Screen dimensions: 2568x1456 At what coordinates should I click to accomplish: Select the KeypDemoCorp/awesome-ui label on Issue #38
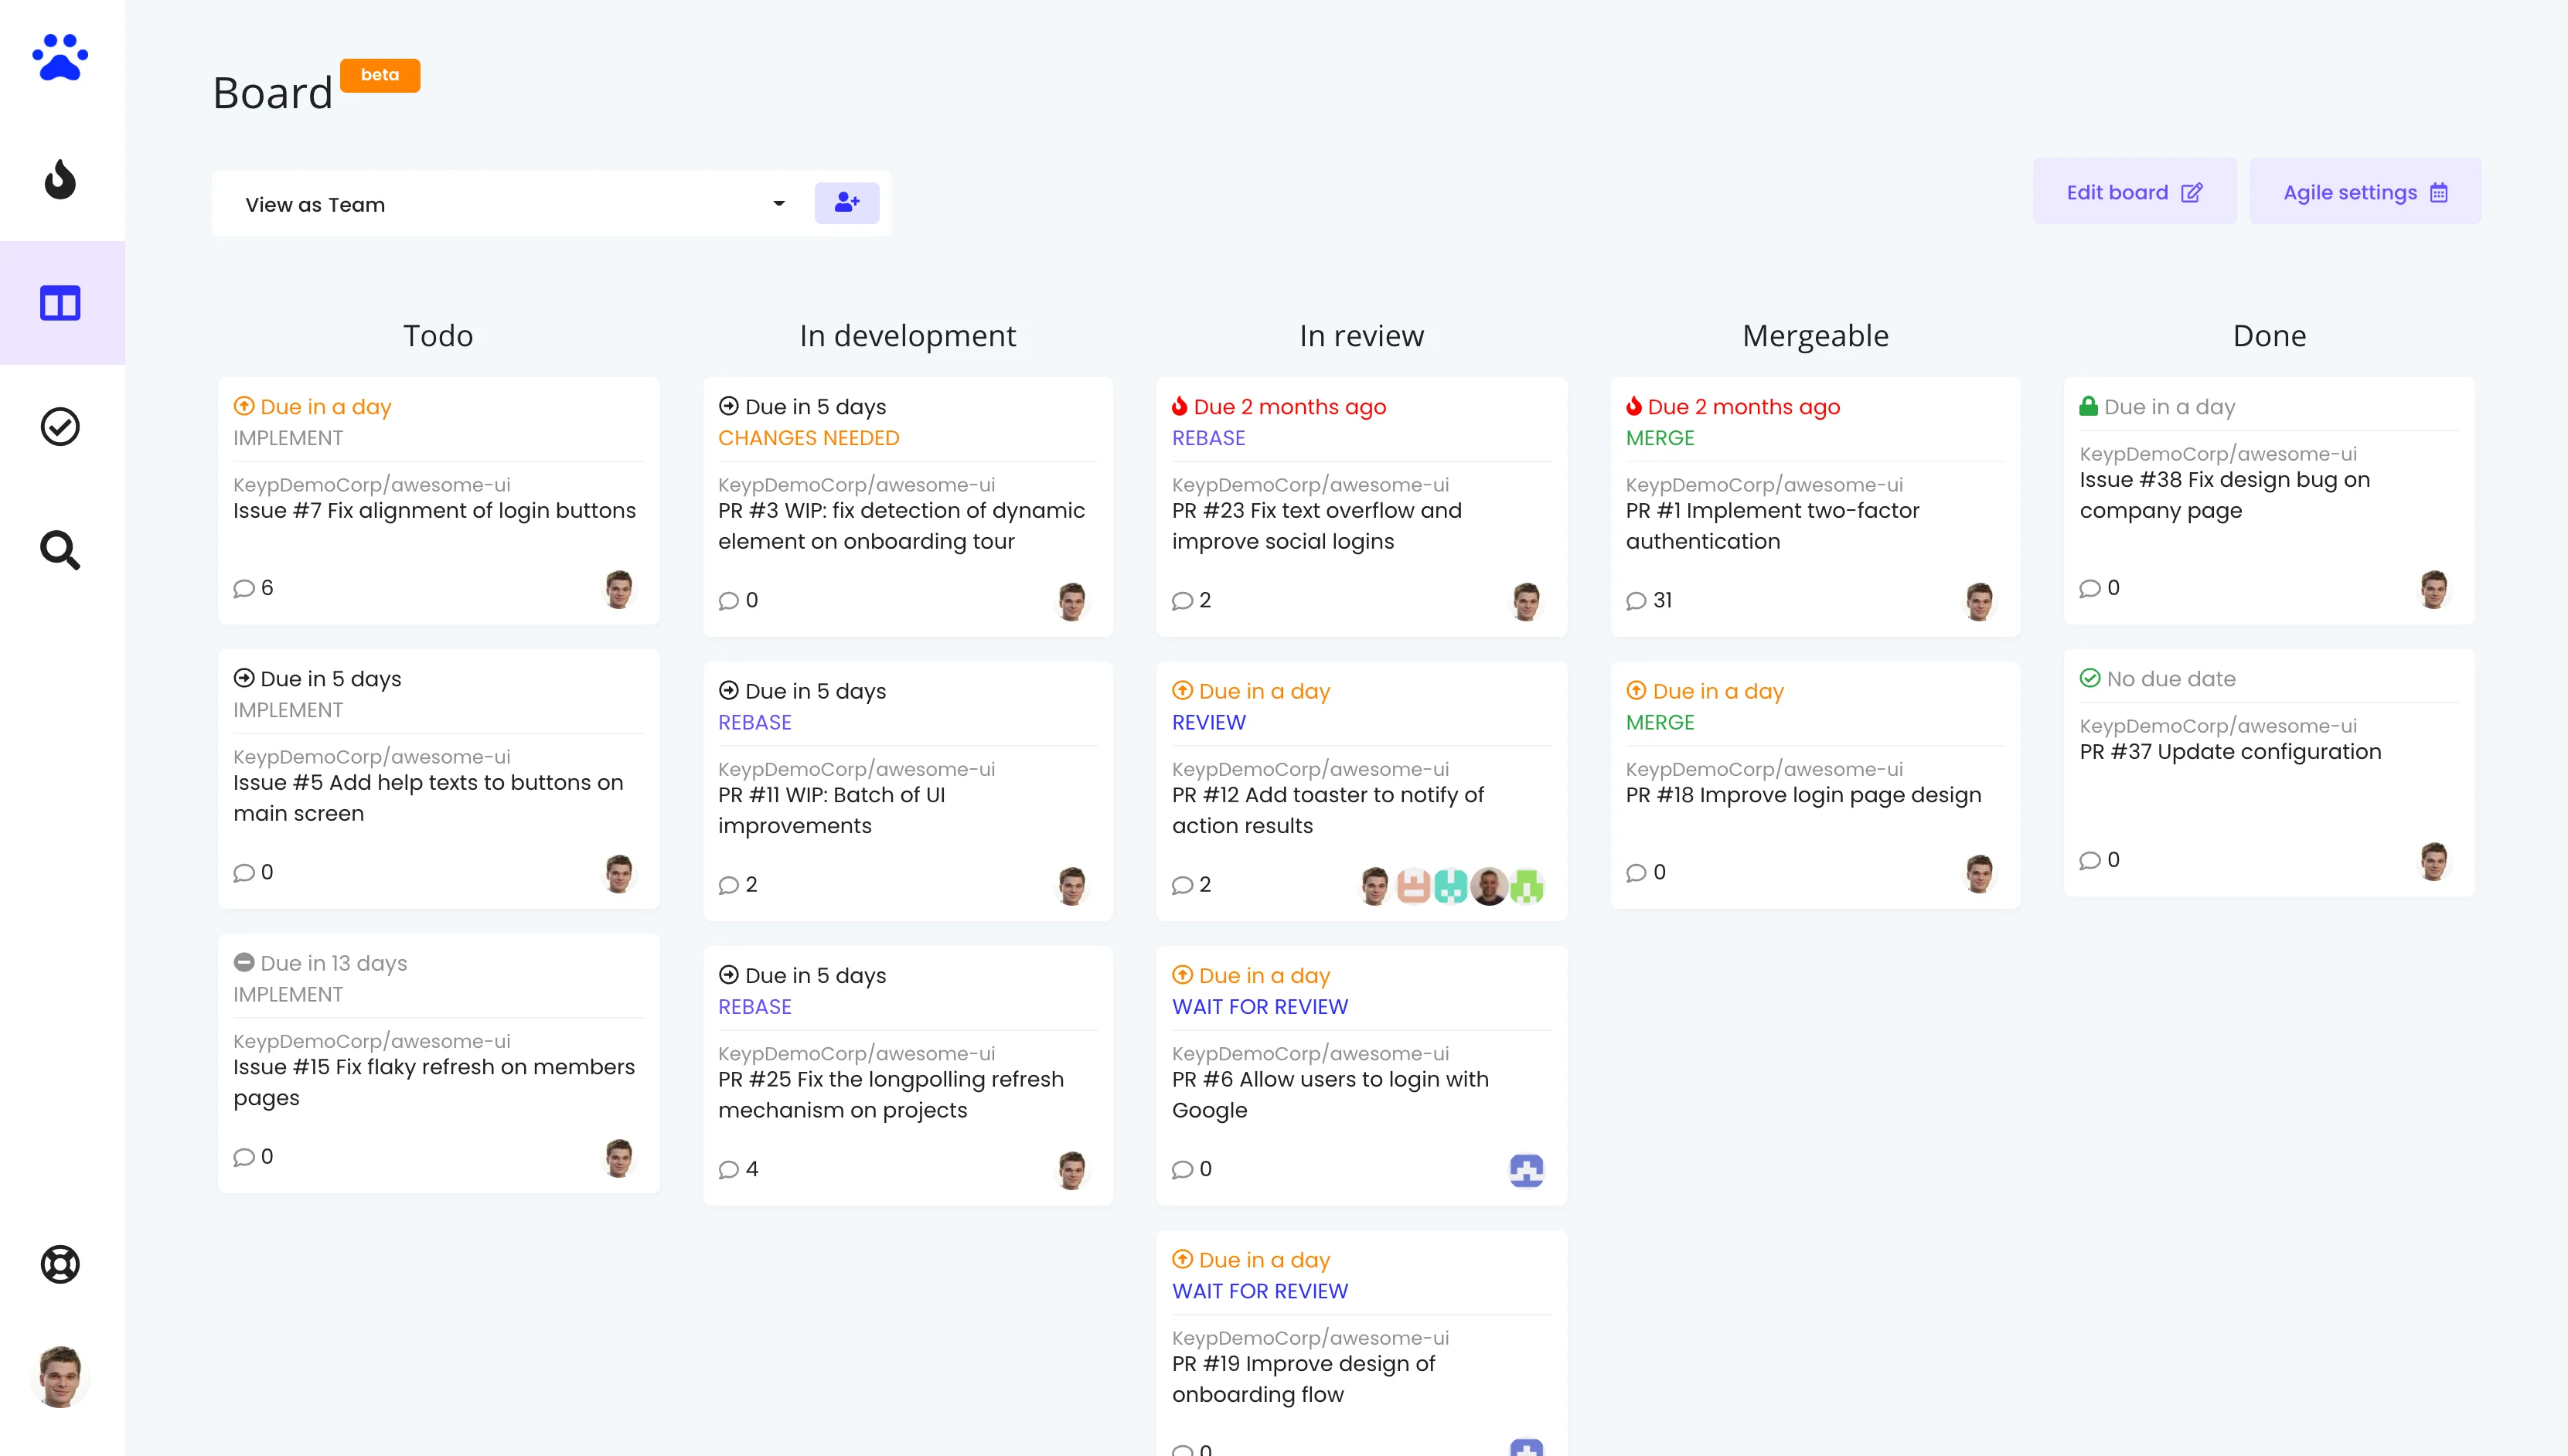pos(2219,453)
